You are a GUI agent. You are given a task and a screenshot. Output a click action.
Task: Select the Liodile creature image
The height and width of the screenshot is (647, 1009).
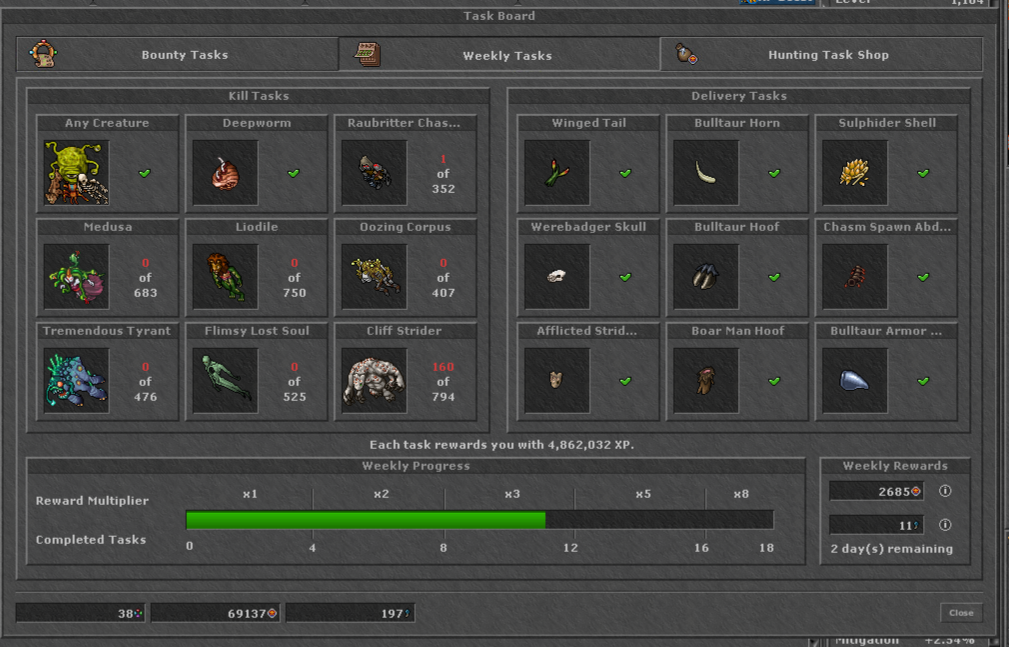225,277
